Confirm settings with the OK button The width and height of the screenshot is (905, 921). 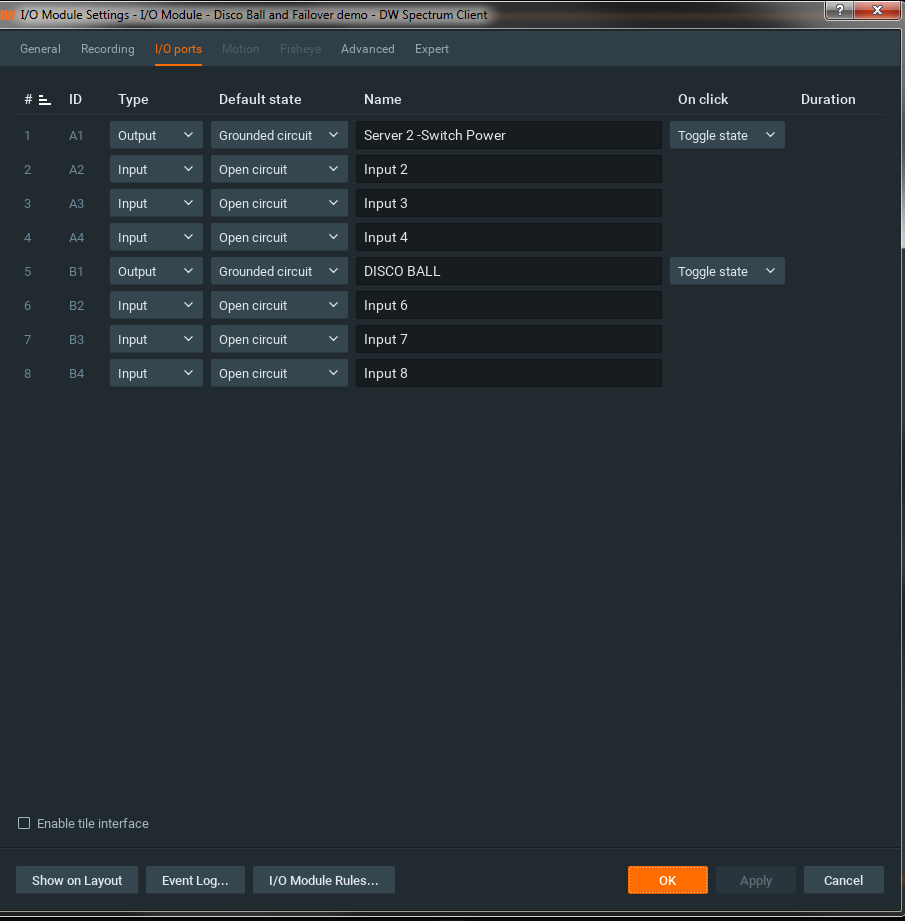(x=667, y=880)
